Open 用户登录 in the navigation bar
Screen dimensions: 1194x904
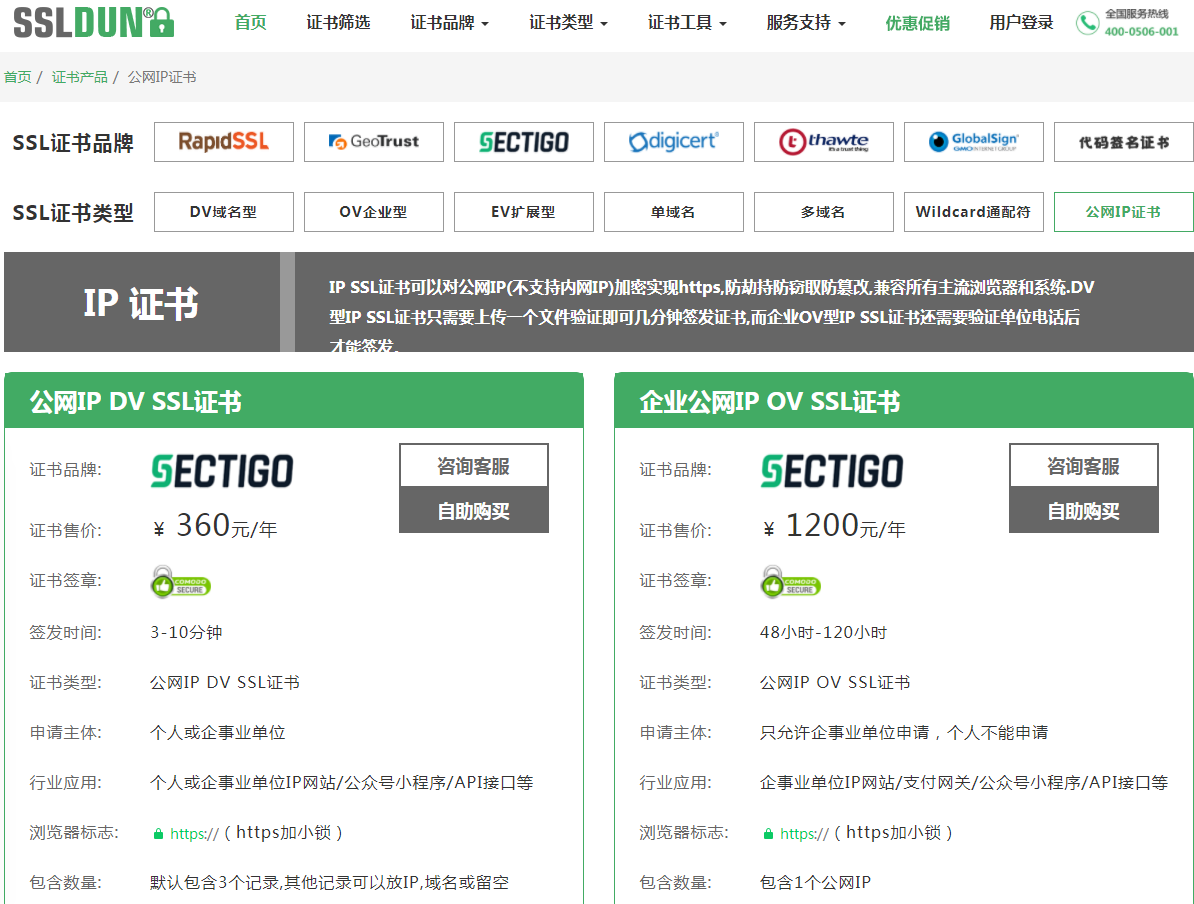tap(1021, 23)
